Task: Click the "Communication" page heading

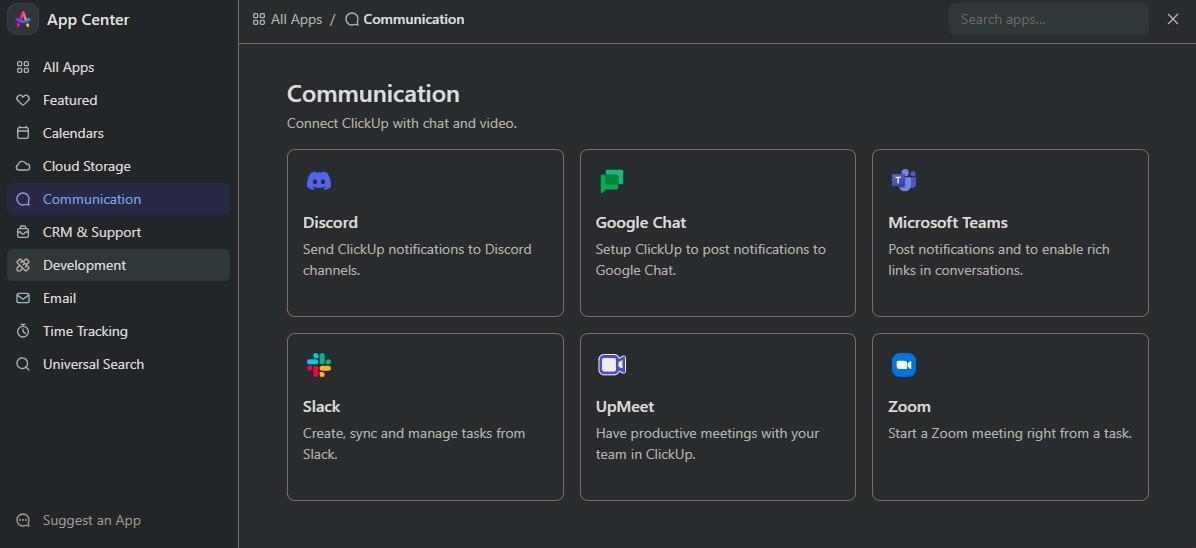Action: [373, 94]
